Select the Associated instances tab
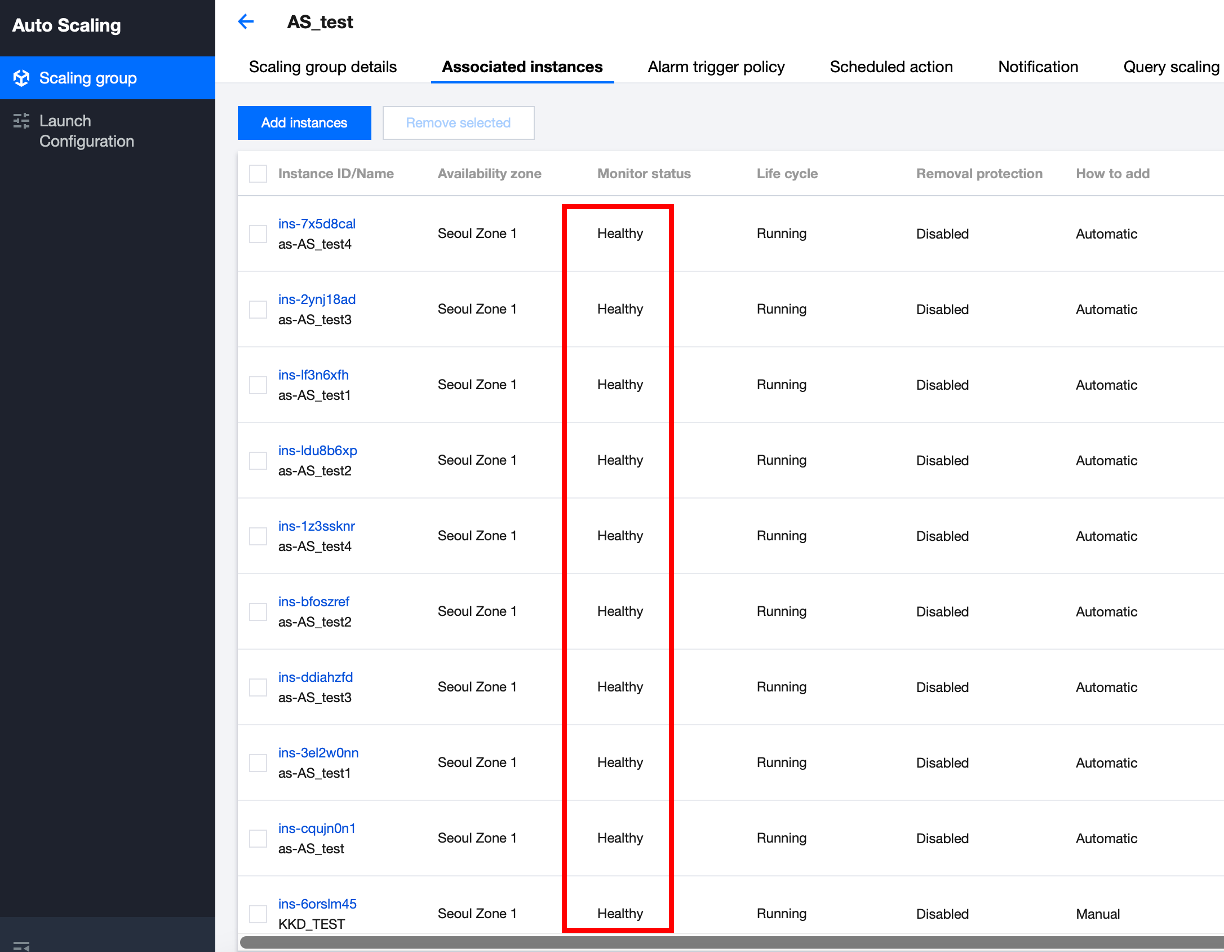The width and height of the screenshot is (1224, 952). pos(522,67)
